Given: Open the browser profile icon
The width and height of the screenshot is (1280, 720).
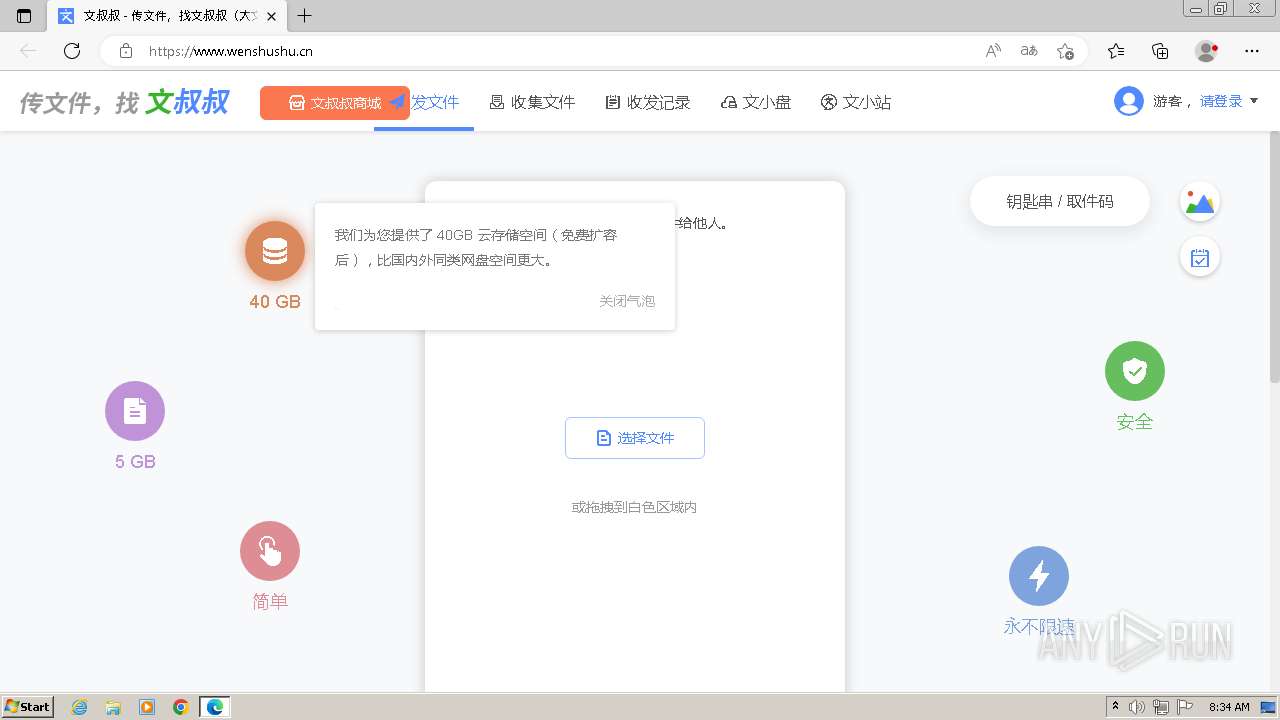Looking at the screenshot, I should click(x=1206, y=51).
